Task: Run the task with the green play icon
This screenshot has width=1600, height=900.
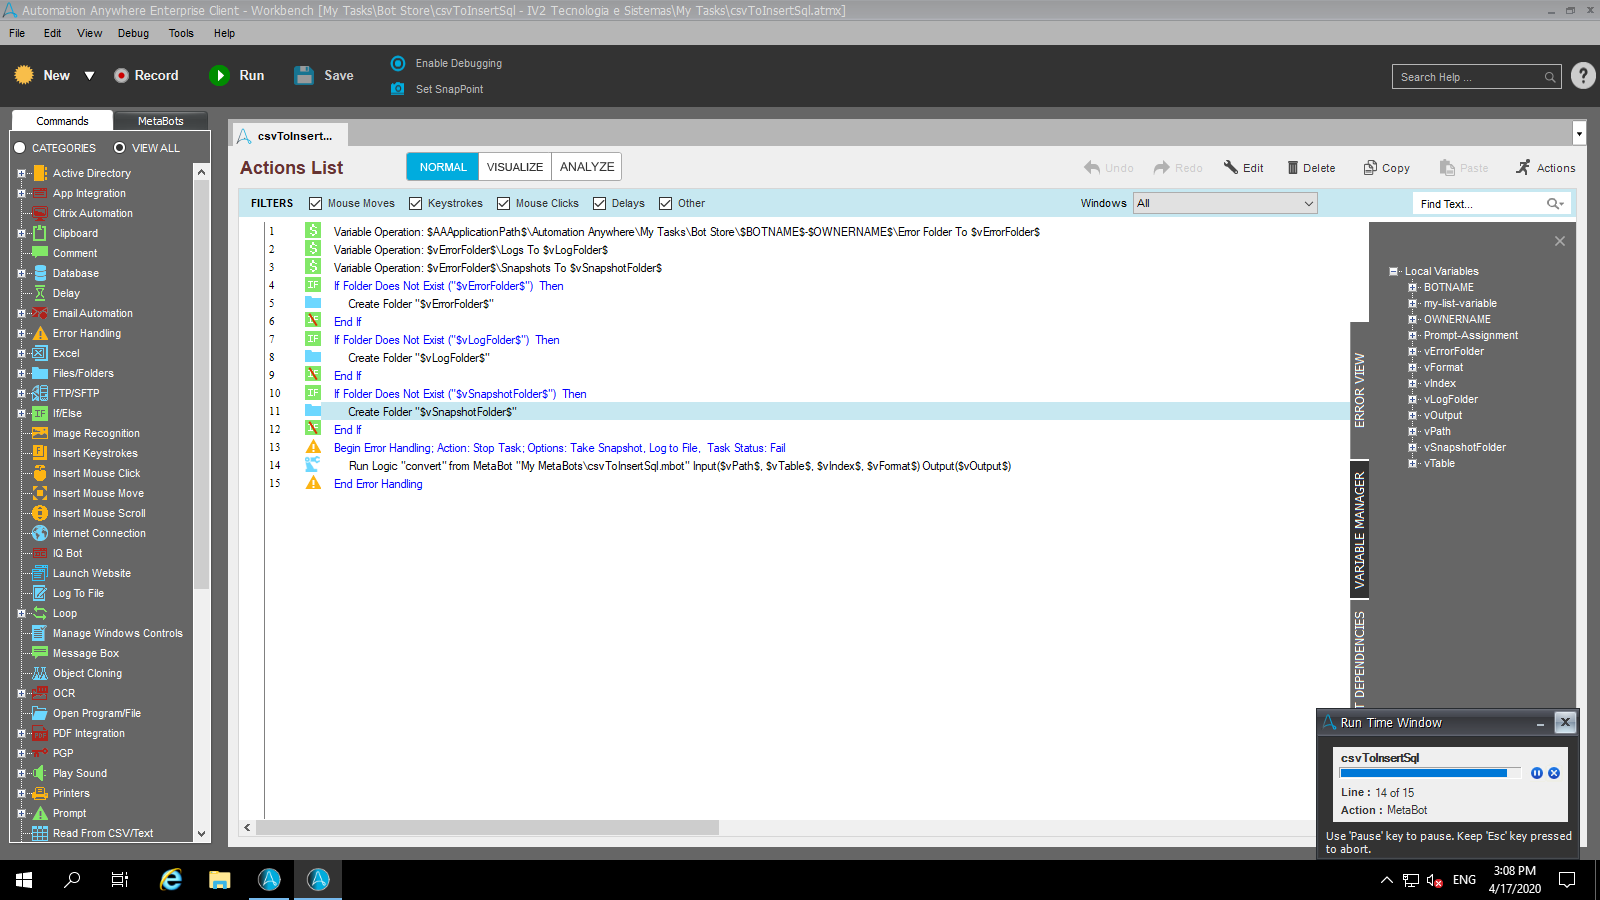Action: [219, 75]
